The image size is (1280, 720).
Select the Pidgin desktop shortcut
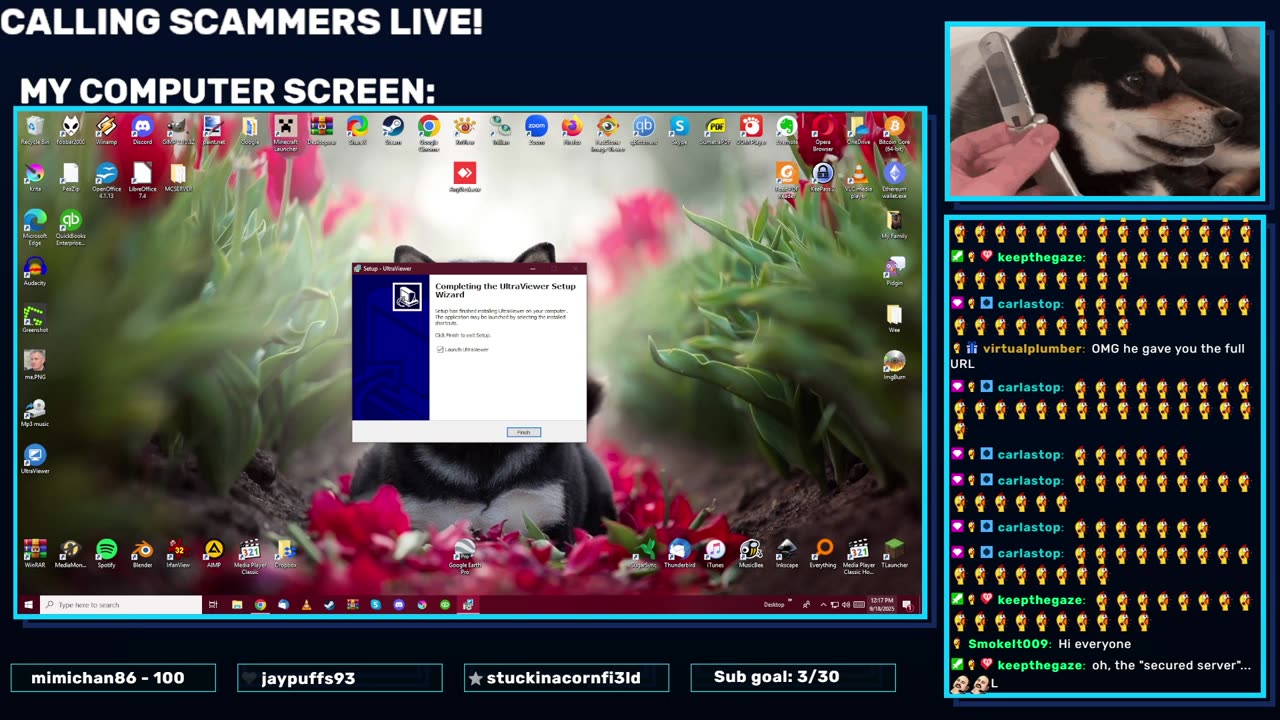894,272
